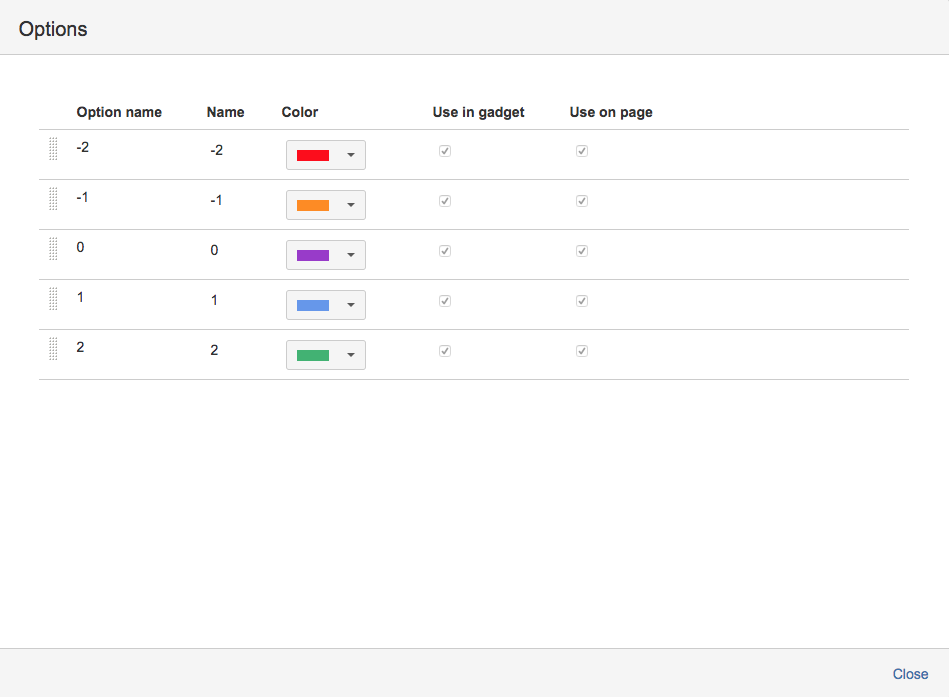Click the drag handle for option 1

point(53,298)
